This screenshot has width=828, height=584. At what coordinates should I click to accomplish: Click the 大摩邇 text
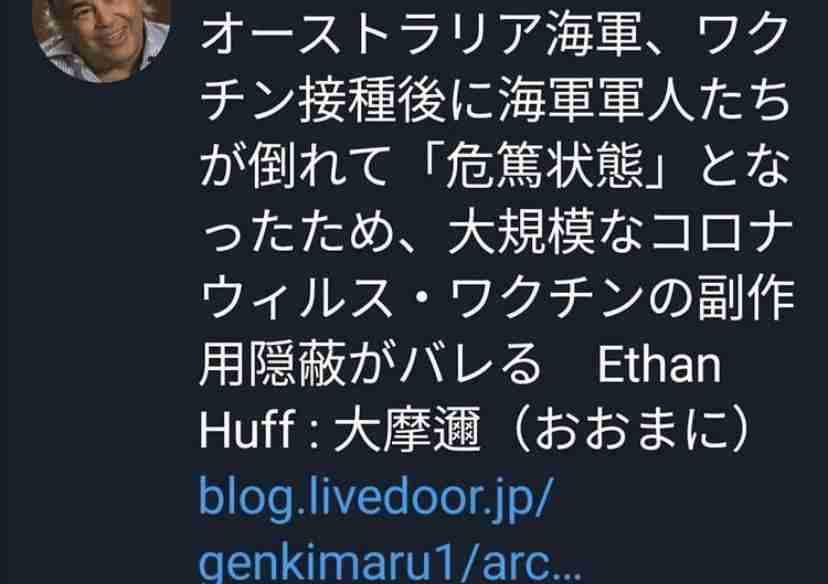[407, 429]
